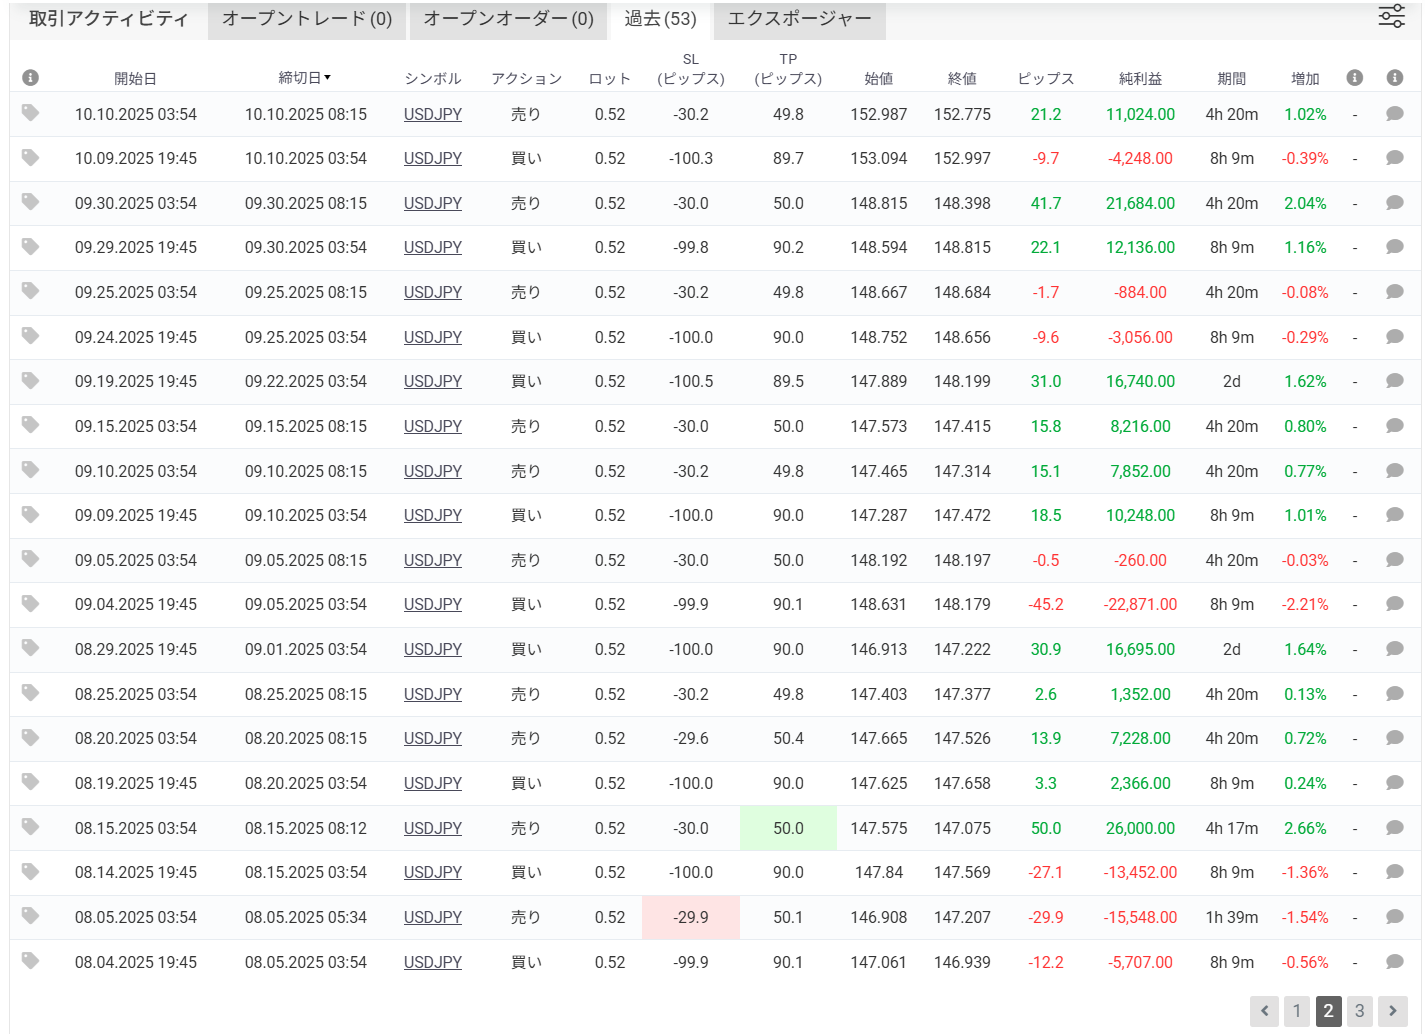Click the info icon beside the 開始日 header
1425x1034 pixels.
tap(29, 76)
